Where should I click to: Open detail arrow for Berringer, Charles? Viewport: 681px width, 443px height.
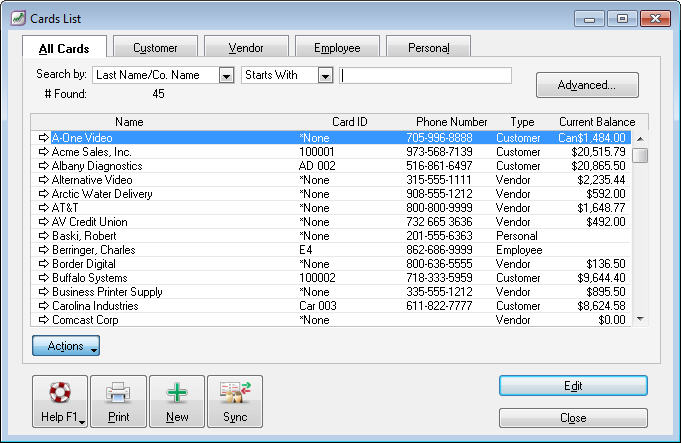click(x=43, y=250)
